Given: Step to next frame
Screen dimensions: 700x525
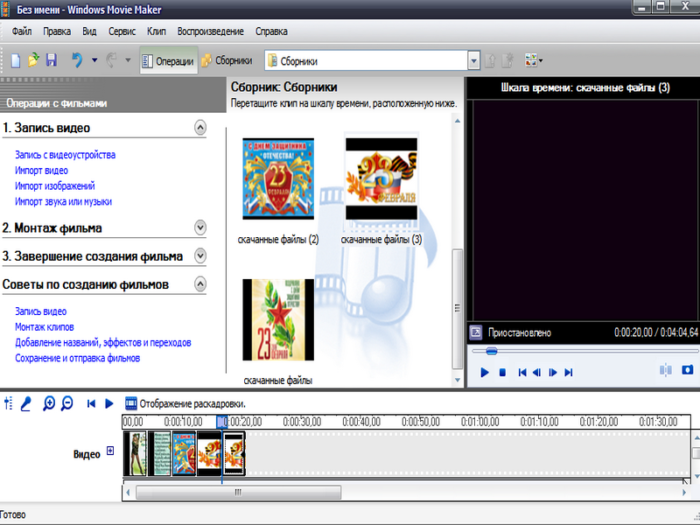Looking at the screenshot, I should tap(553, 372).
